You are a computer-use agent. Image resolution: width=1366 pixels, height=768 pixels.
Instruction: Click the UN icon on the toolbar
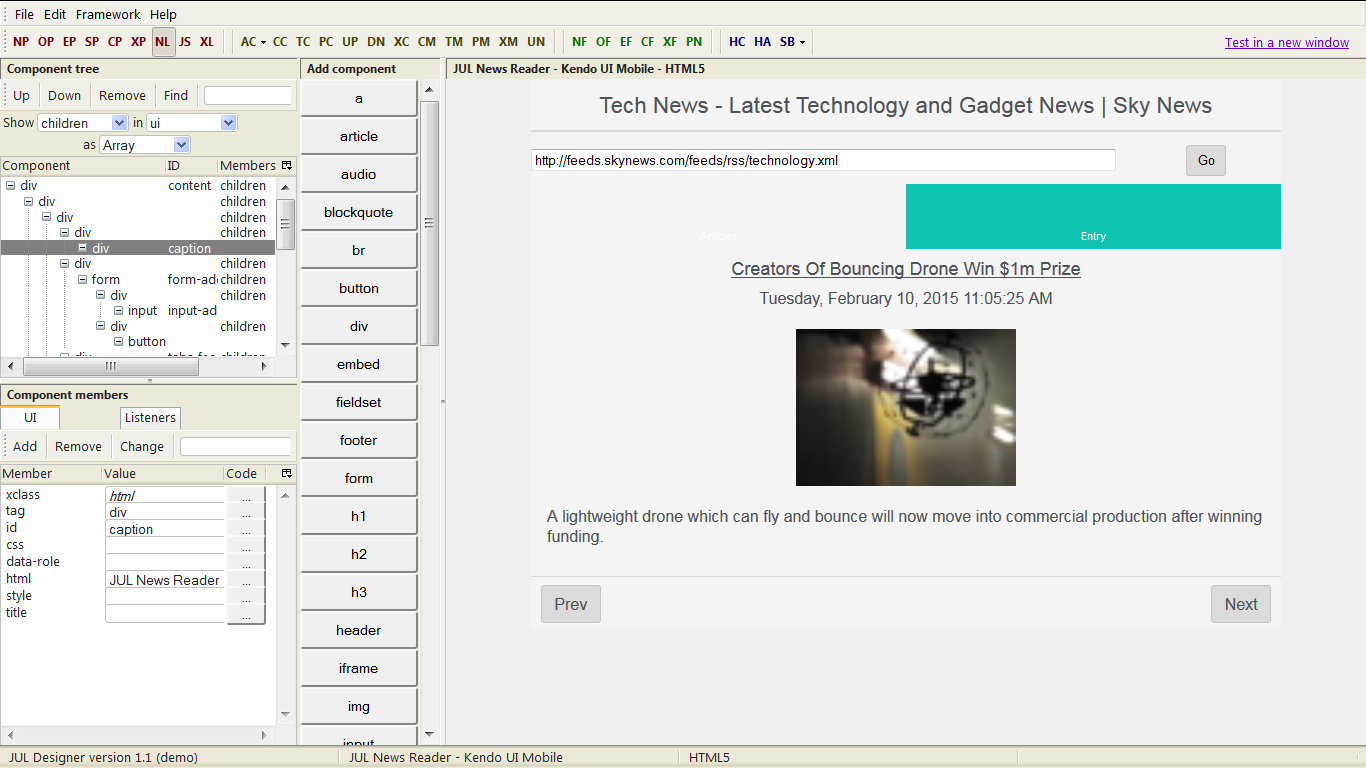point(535,42)
